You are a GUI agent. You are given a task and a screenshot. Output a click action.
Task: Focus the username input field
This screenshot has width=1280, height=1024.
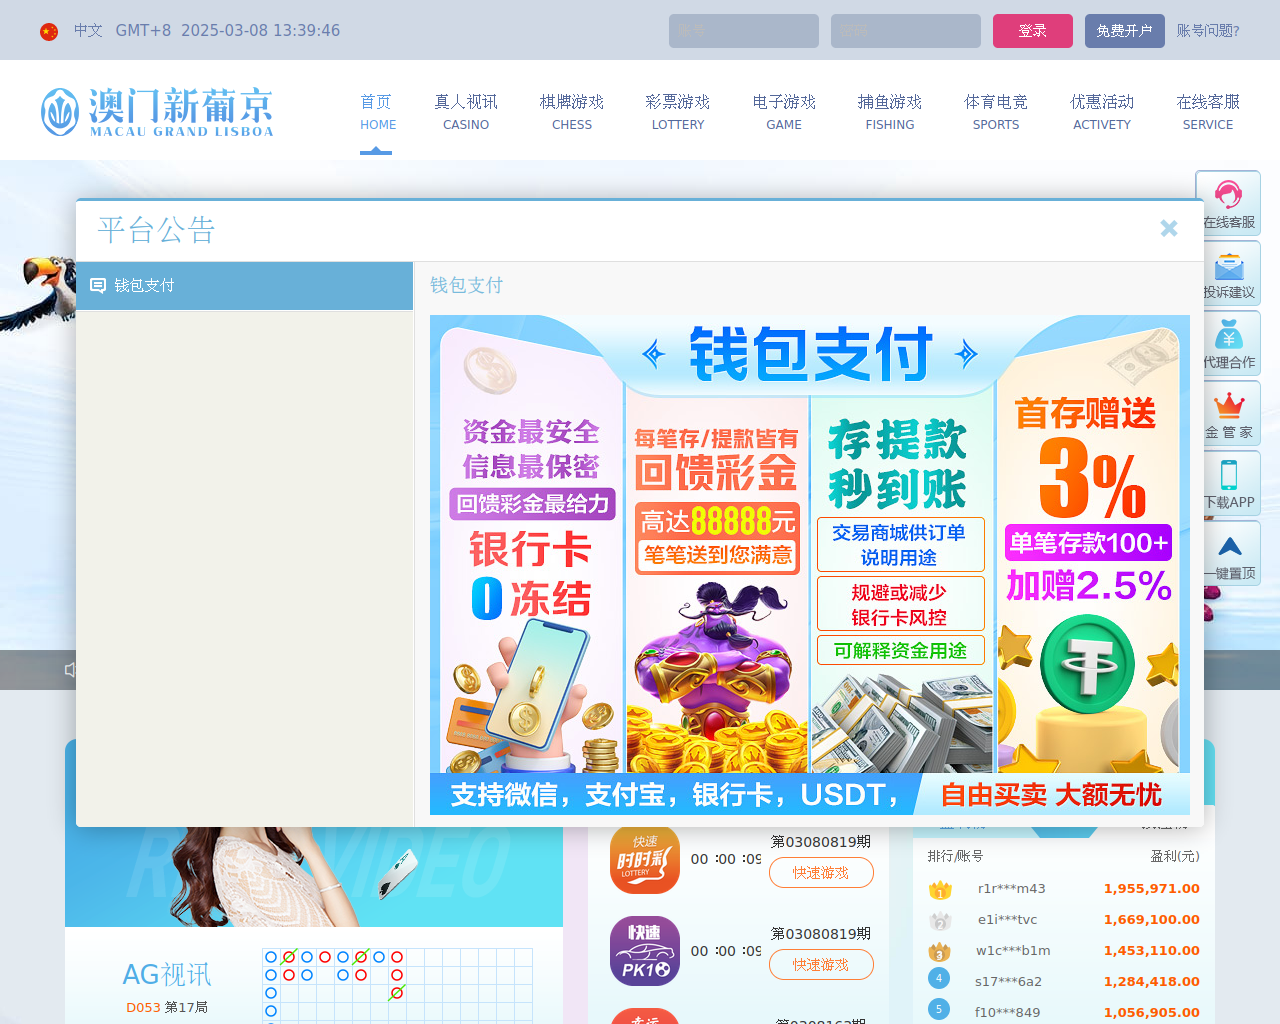pos(744,31)
